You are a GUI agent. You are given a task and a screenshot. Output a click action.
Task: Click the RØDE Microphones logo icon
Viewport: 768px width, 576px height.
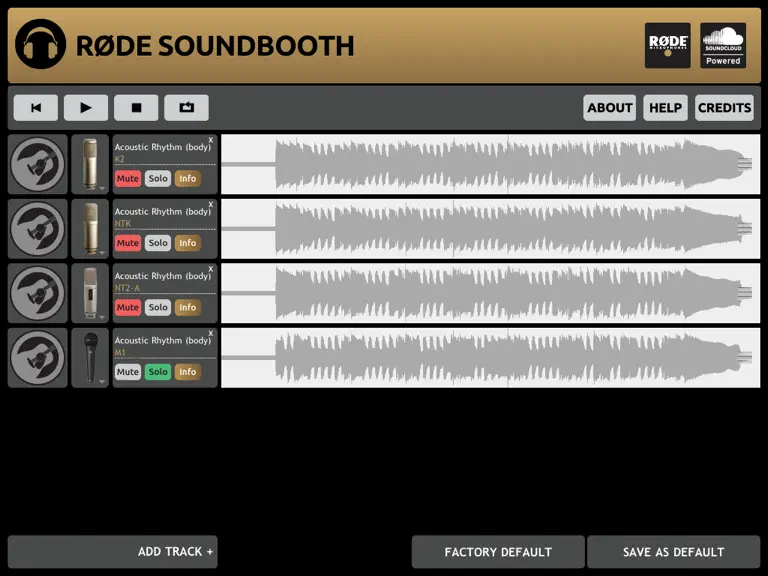pyautogui.click(x=668, y=45)
